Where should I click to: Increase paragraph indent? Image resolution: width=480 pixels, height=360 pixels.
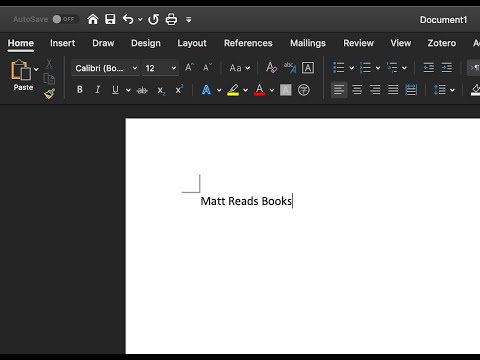(447, 68)
